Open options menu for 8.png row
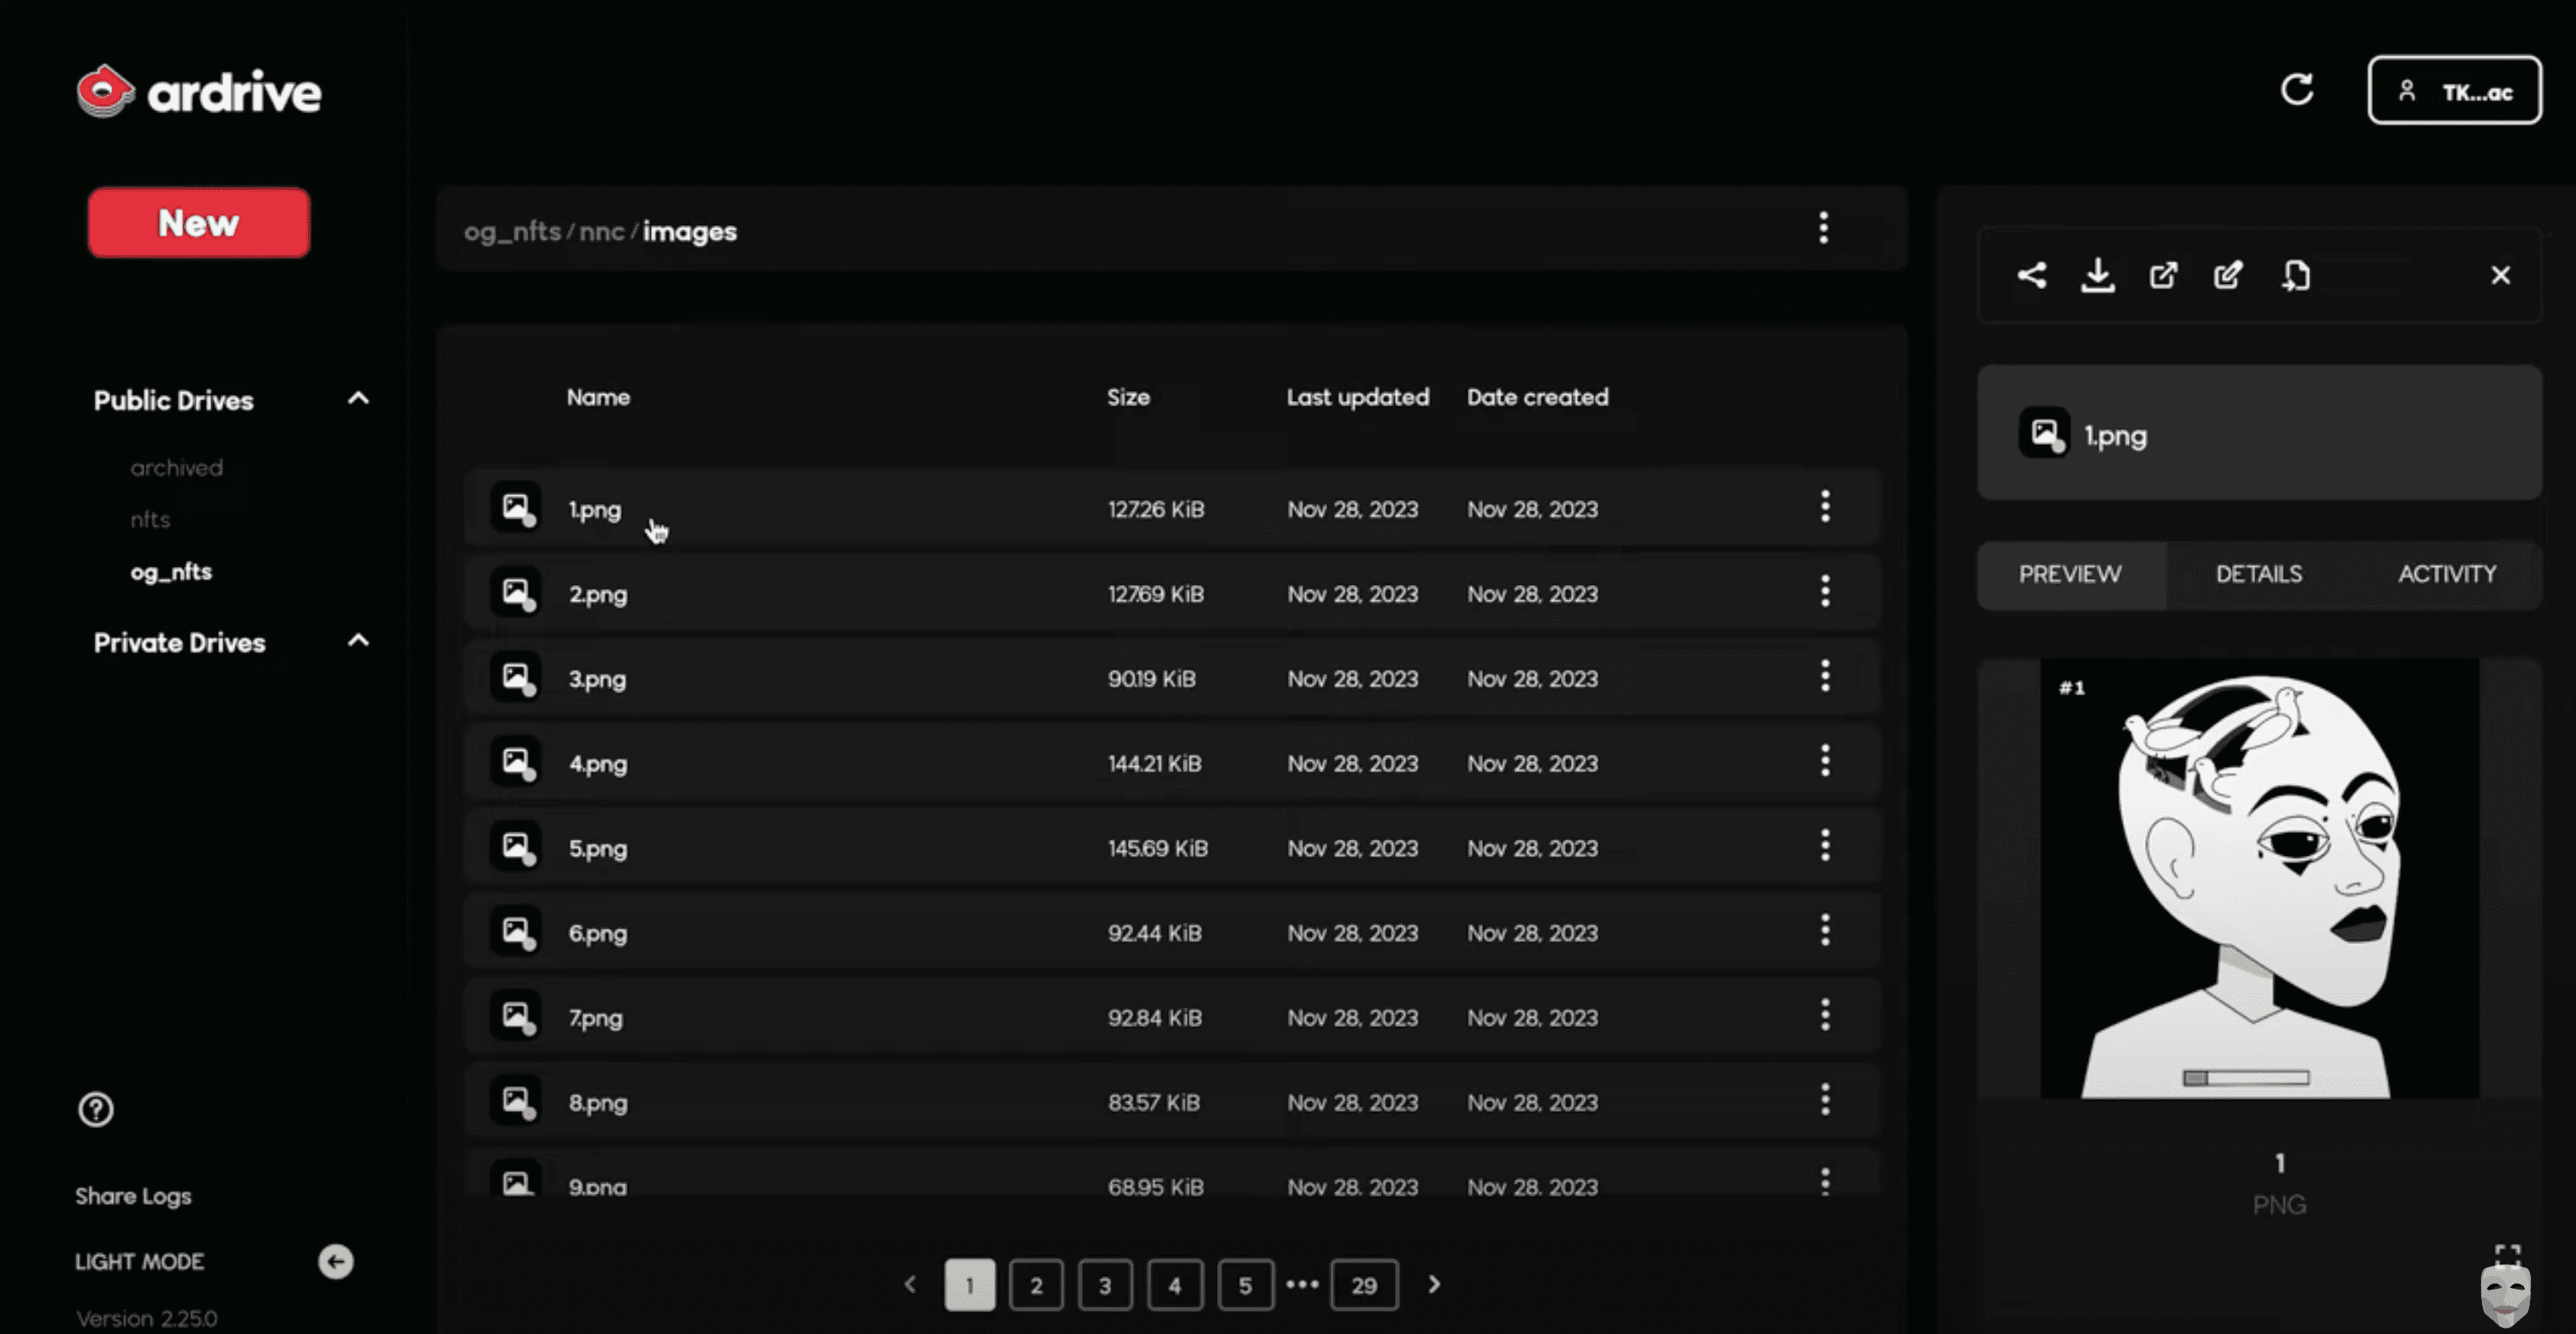The height and width of the screenshot is (1334, 2576). (1825, 1100)
